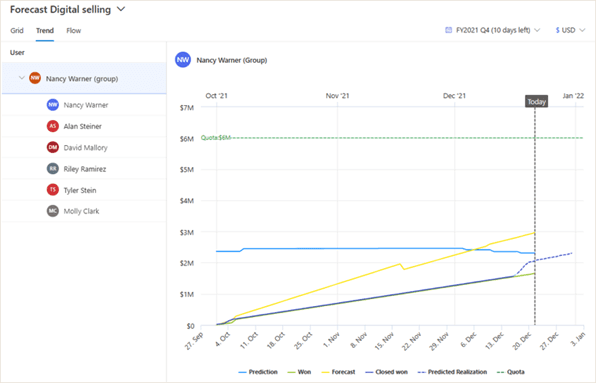Click the 1. Nov date axis label
The width and height of the screenshot is (596, 383).
click(x=331, y=340)
